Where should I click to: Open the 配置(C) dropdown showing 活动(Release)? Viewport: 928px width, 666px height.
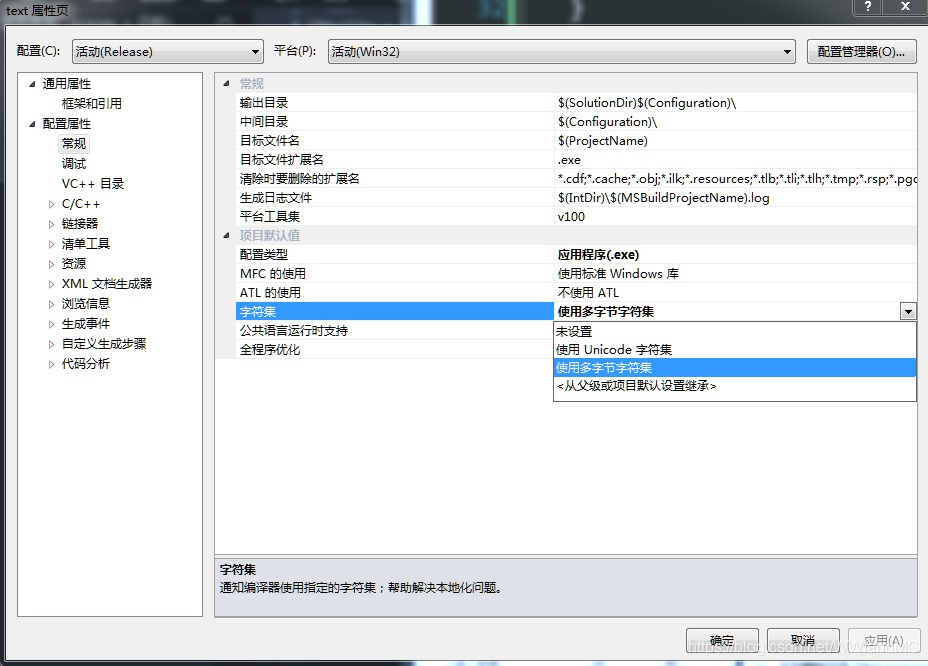point(167,52)
